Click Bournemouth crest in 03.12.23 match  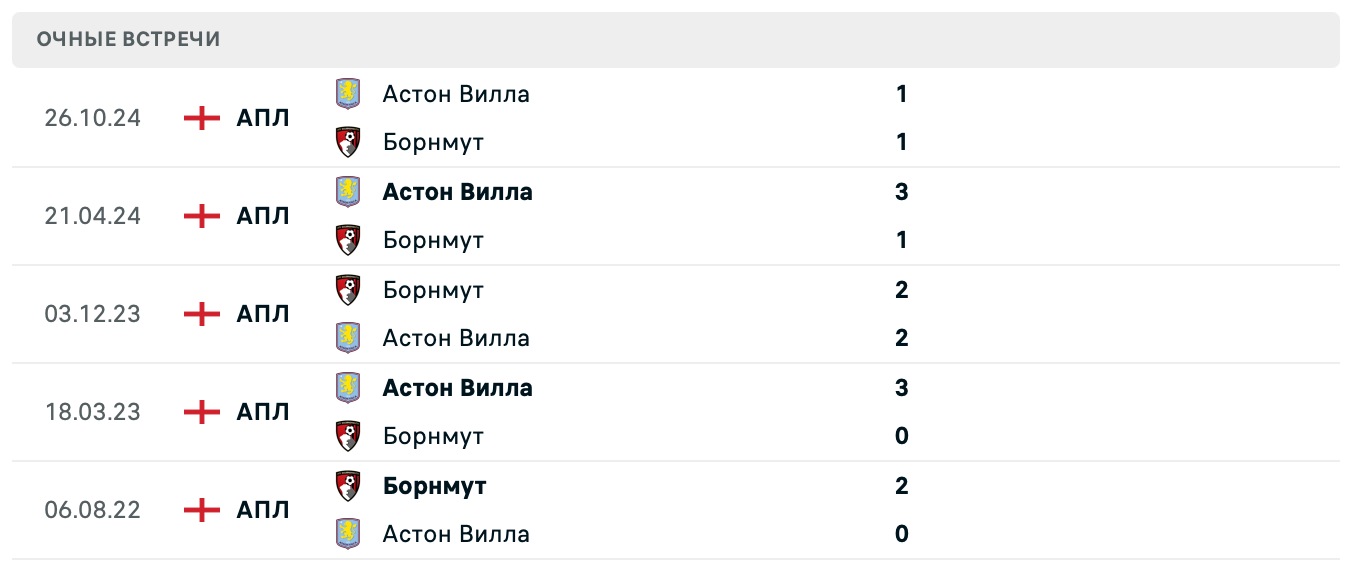(347, 290)
